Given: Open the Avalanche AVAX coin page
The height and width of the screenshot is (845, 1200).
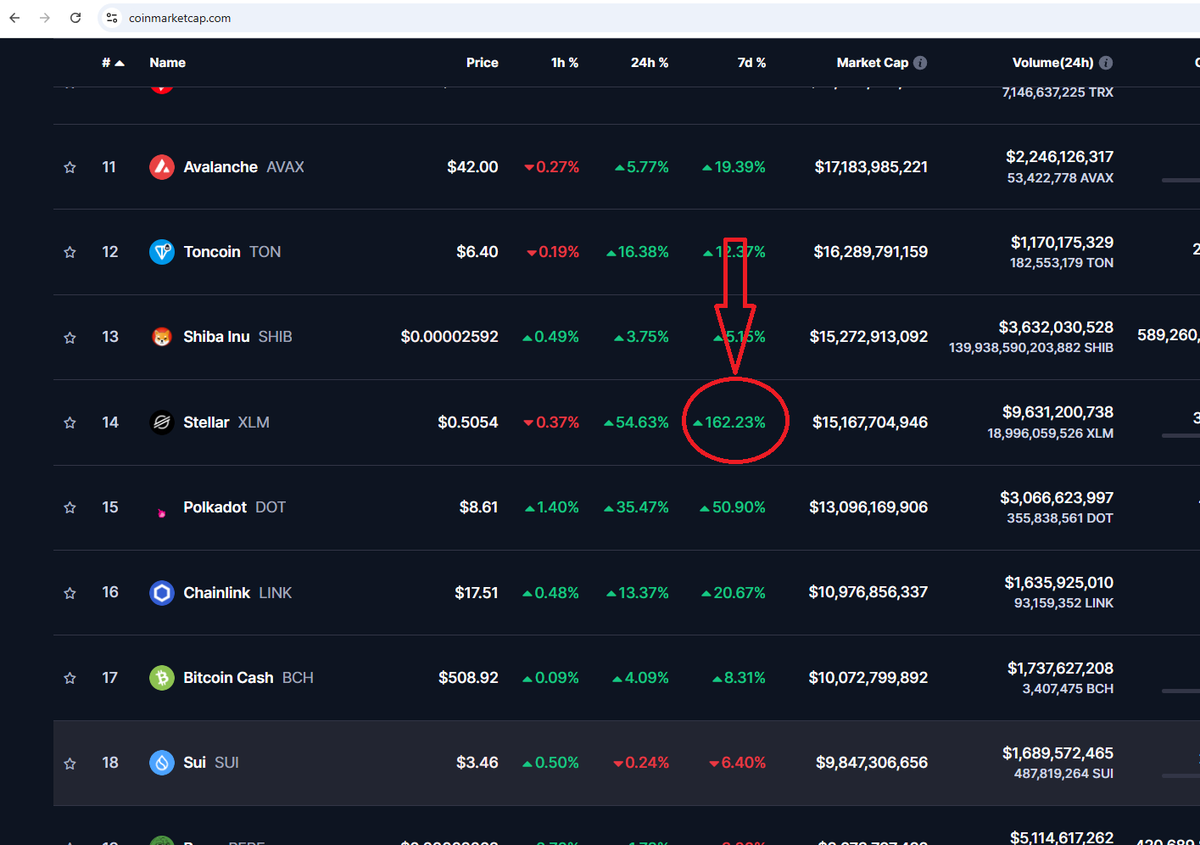Looking at the screenshot, I should pyautogui.click(x=244, y=167).
